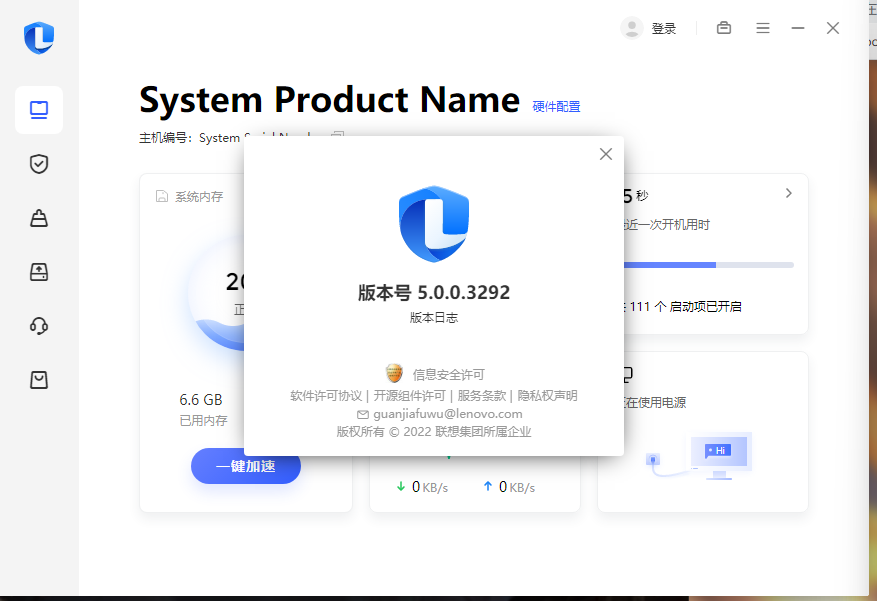The image size is (877, 601).
Task: Open the 软件许可协议 link
Action: (326, 396)
